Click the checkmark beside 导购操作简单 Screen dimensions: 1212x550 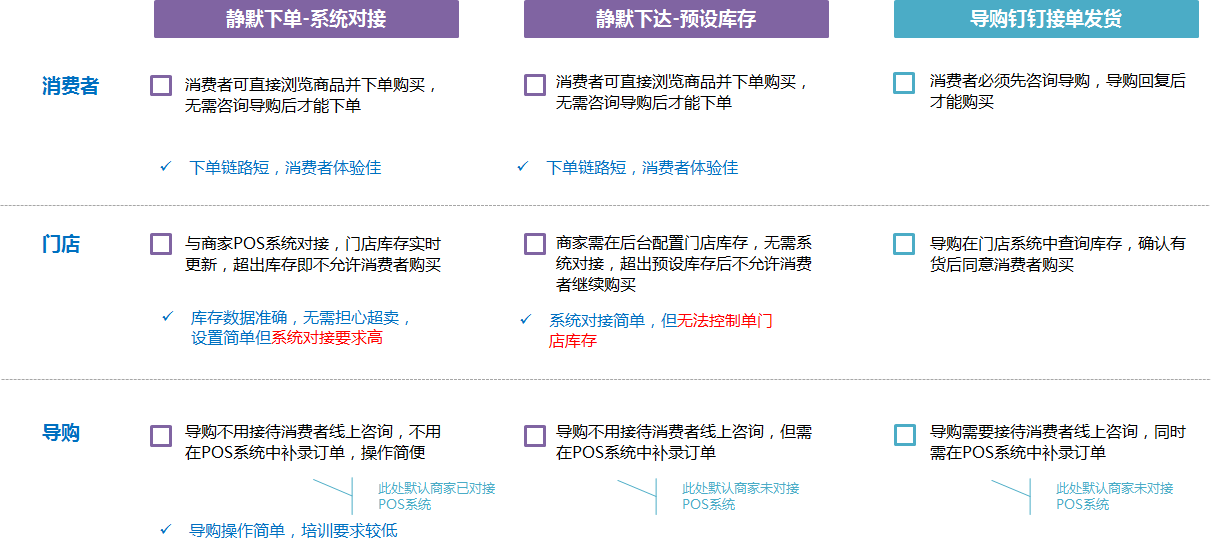pos(165,529)
